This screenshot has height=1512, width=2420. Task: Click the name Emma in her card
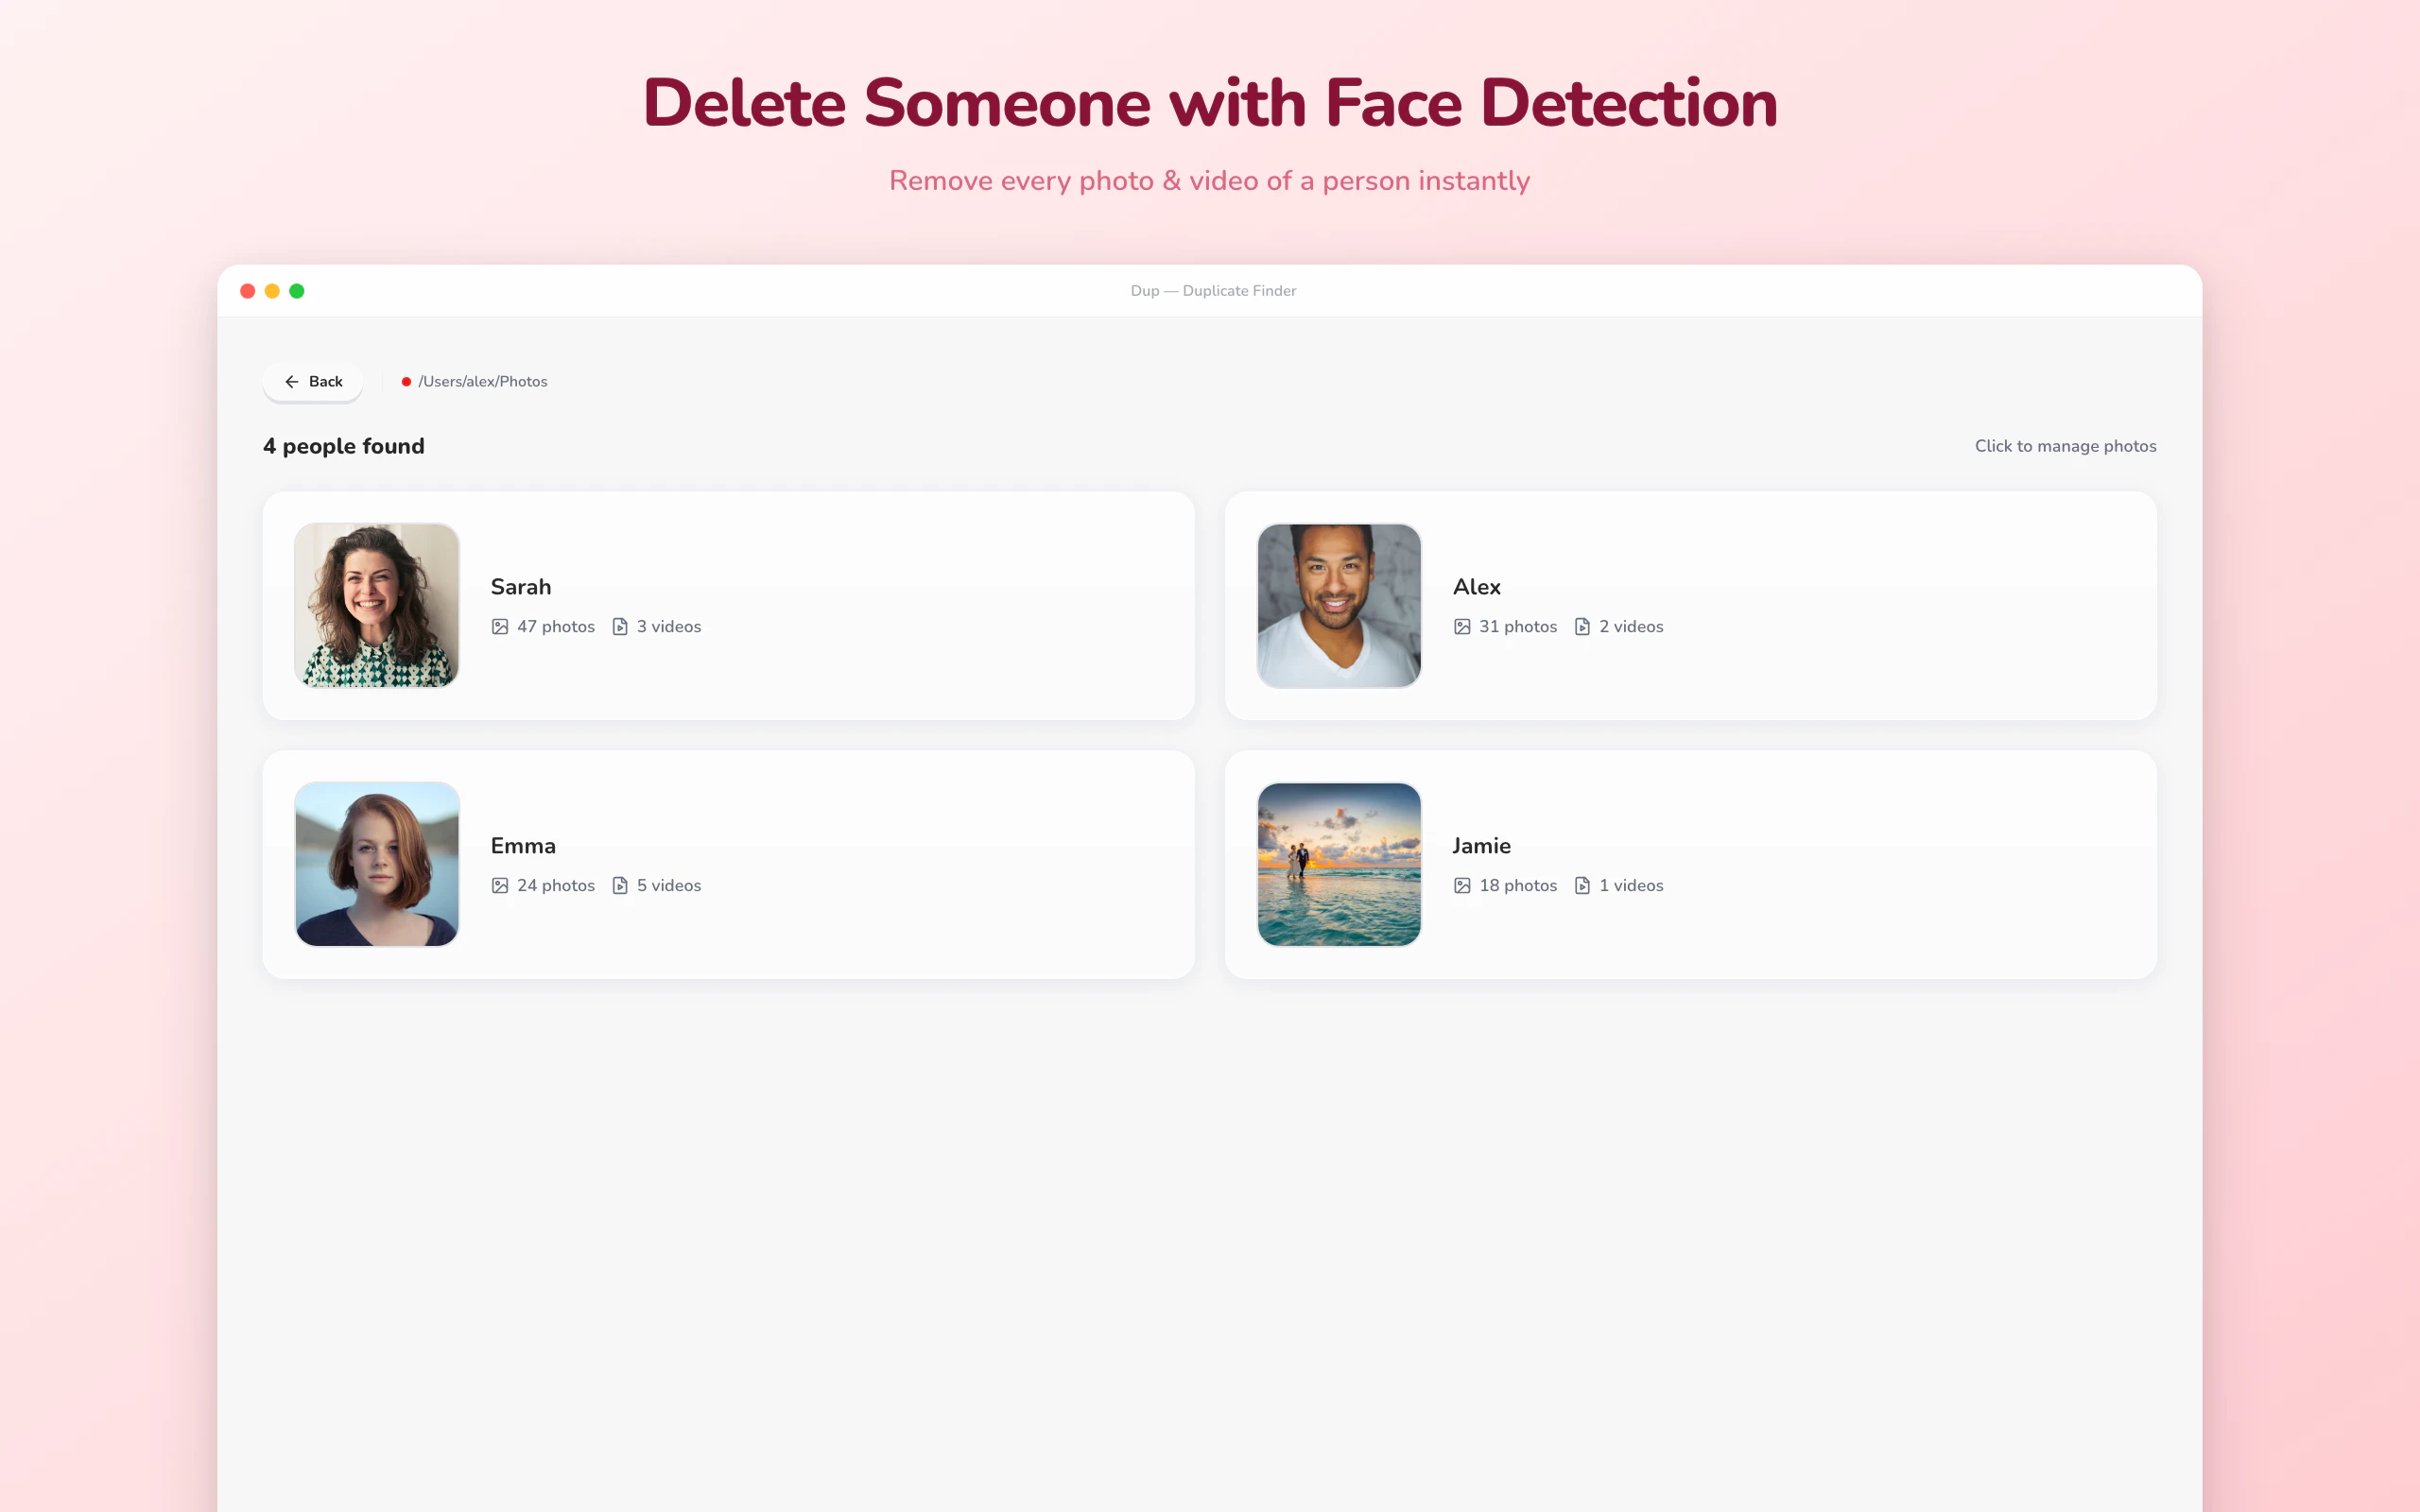tap(523, 846)
